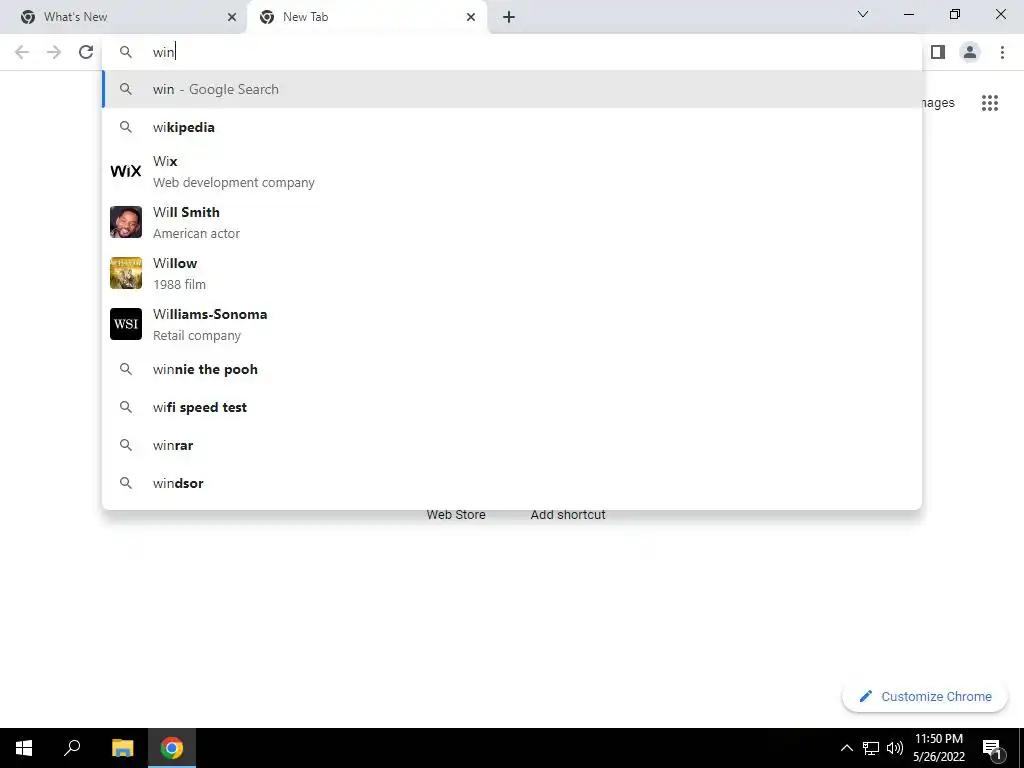1024x768 pixels.
Task: Choose 'win - Google Search' suggestion
Action: pyautogui.click(x=512, y=89)
